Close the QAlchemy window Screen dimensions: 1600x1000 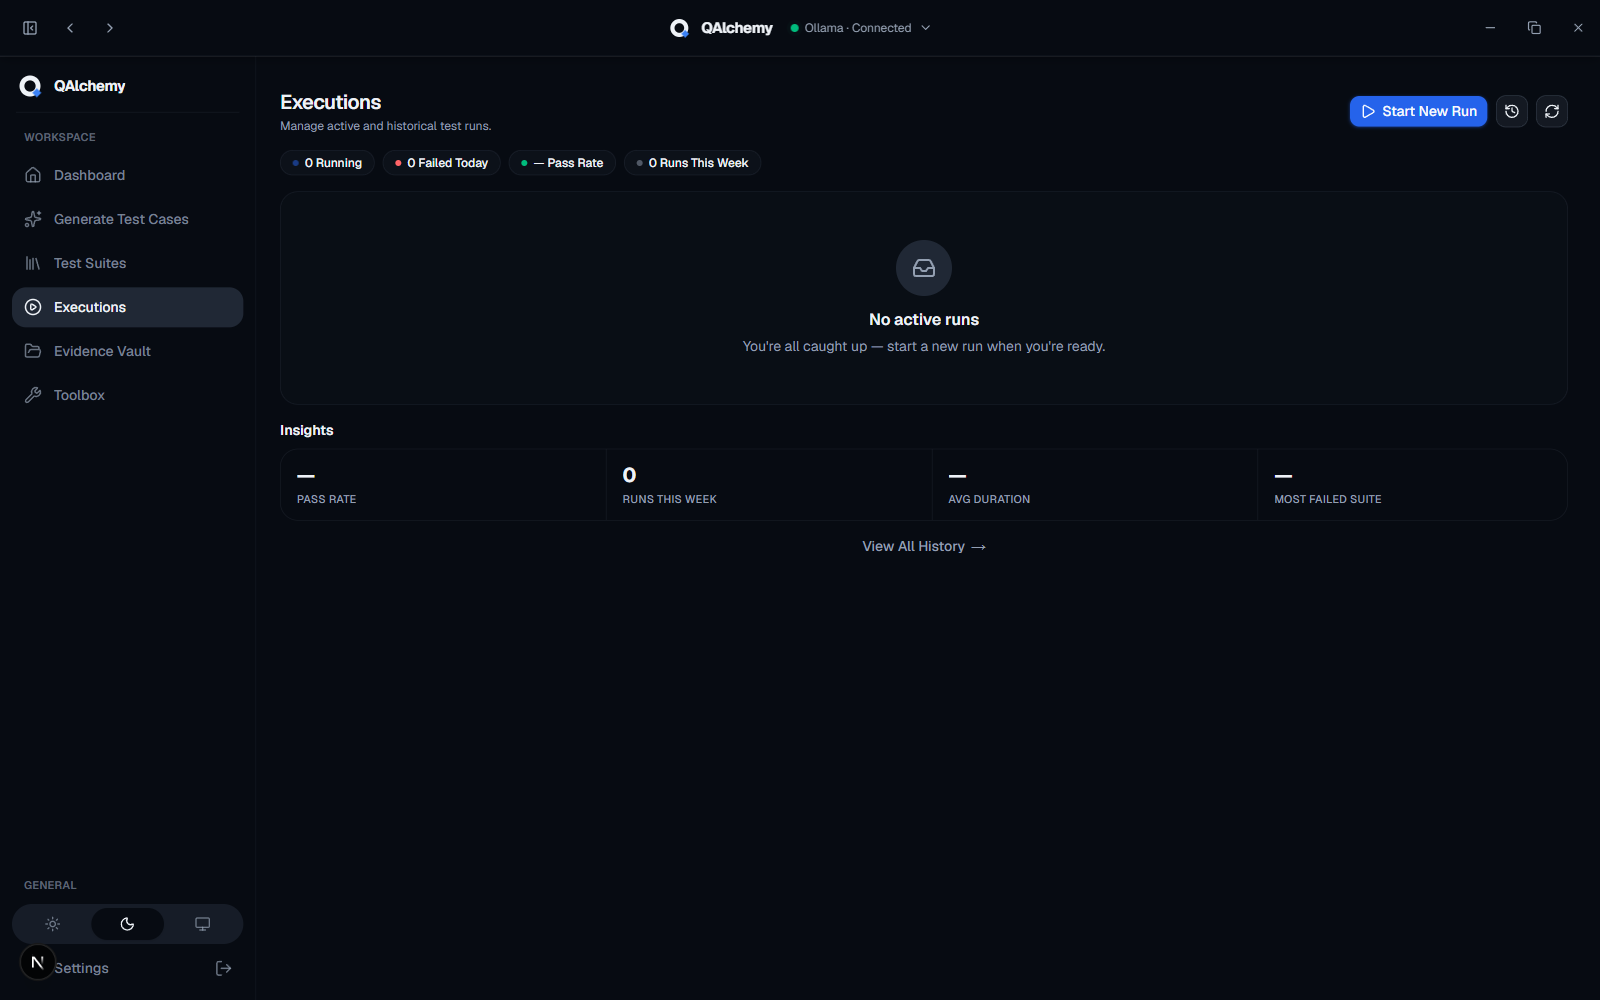1578,28
